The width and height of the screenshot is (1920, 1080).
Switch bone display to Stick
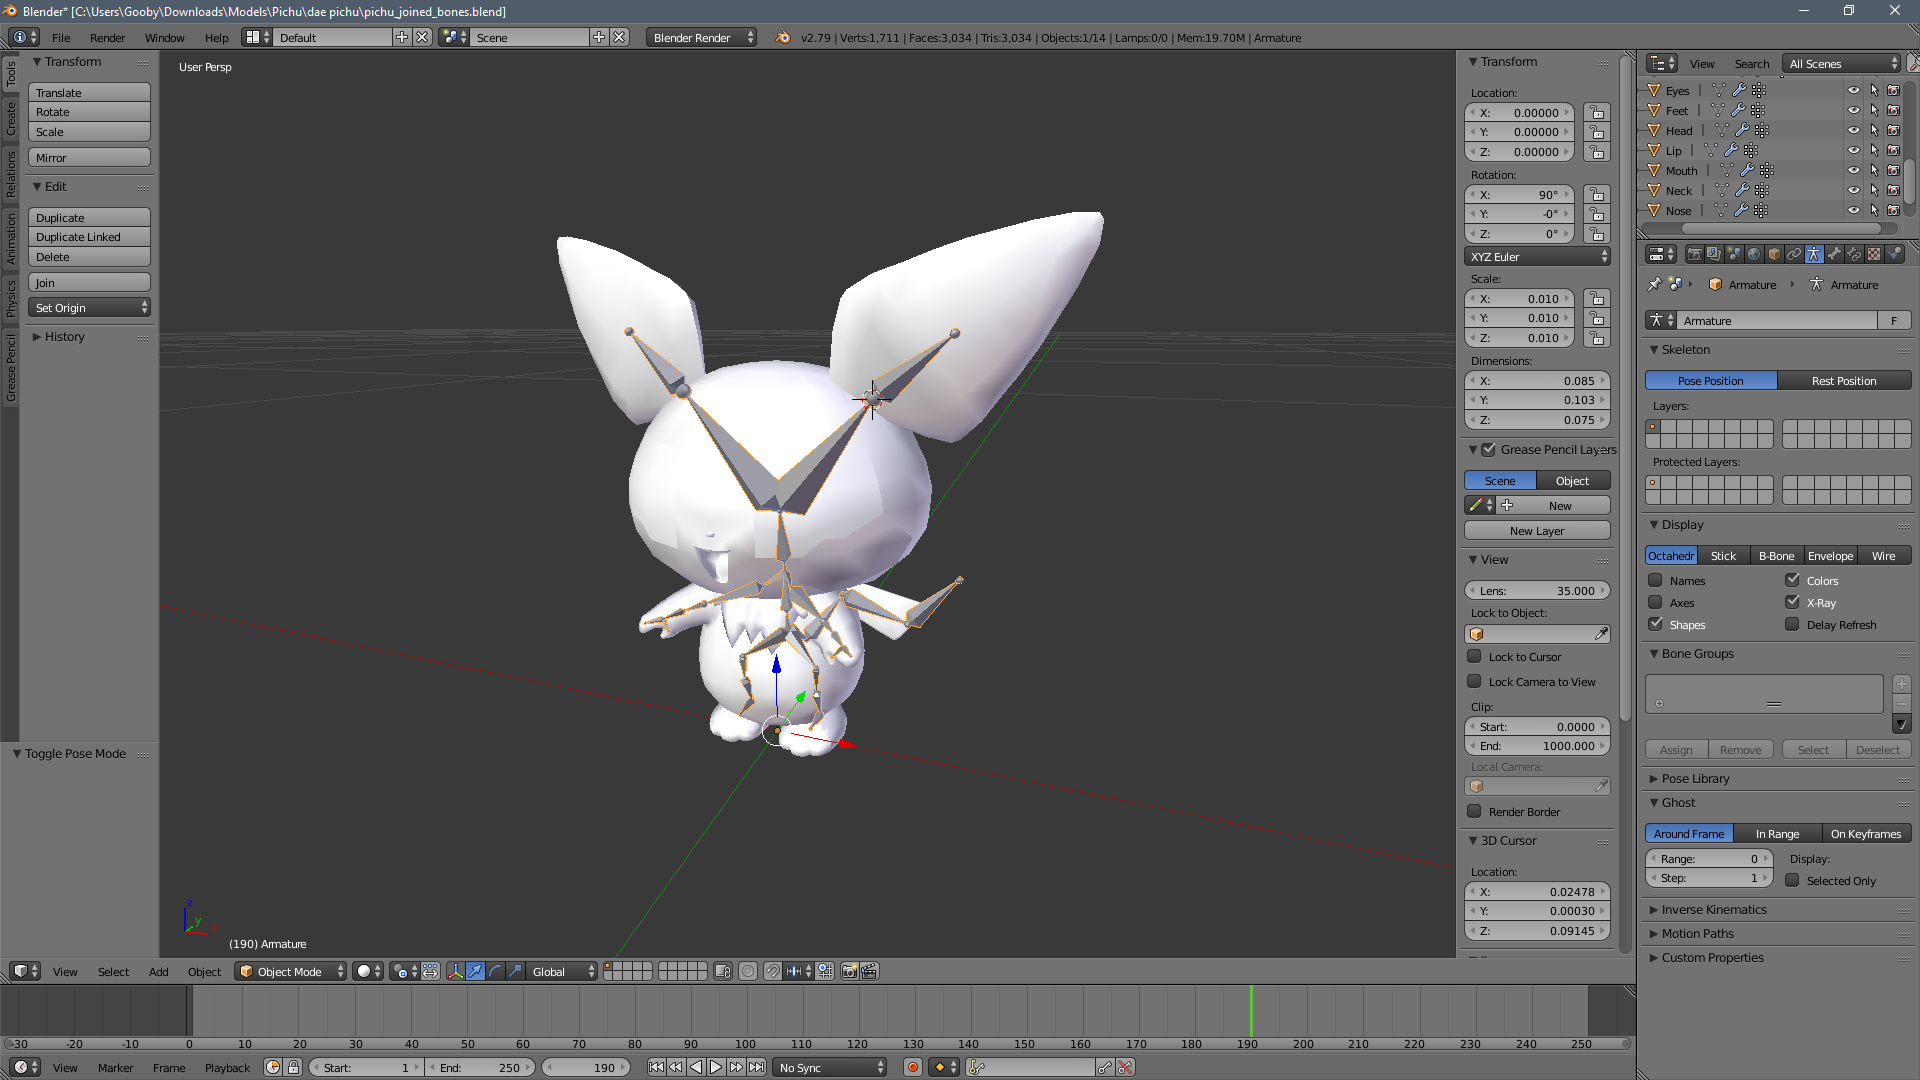1723,556
